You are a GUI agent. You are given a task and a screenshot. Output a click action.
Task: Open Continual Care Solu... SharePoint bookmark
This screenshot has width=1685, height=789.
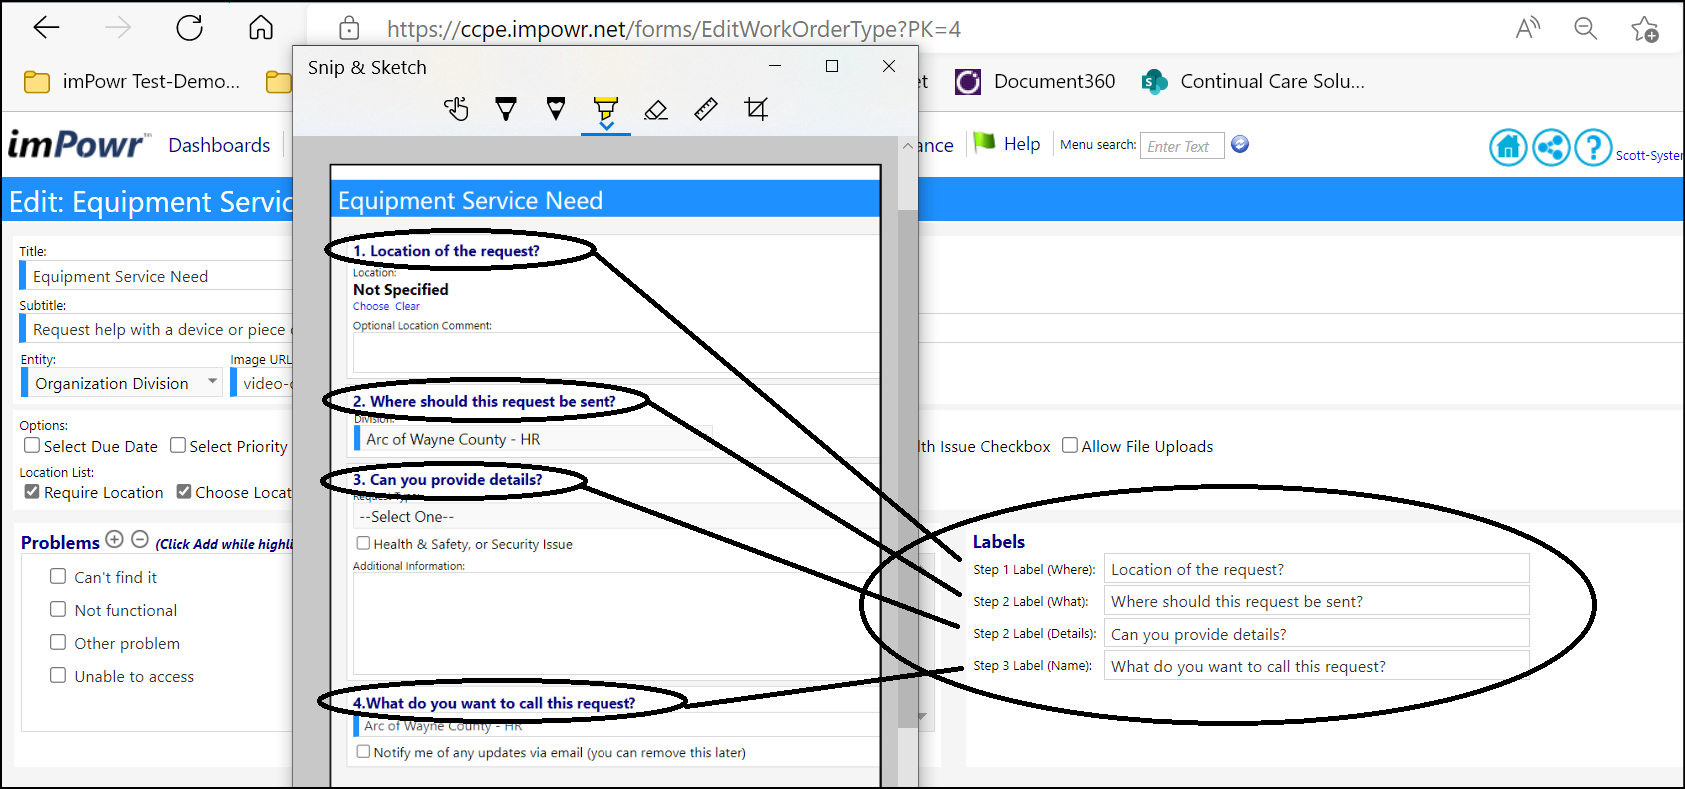coord(1254,82)
